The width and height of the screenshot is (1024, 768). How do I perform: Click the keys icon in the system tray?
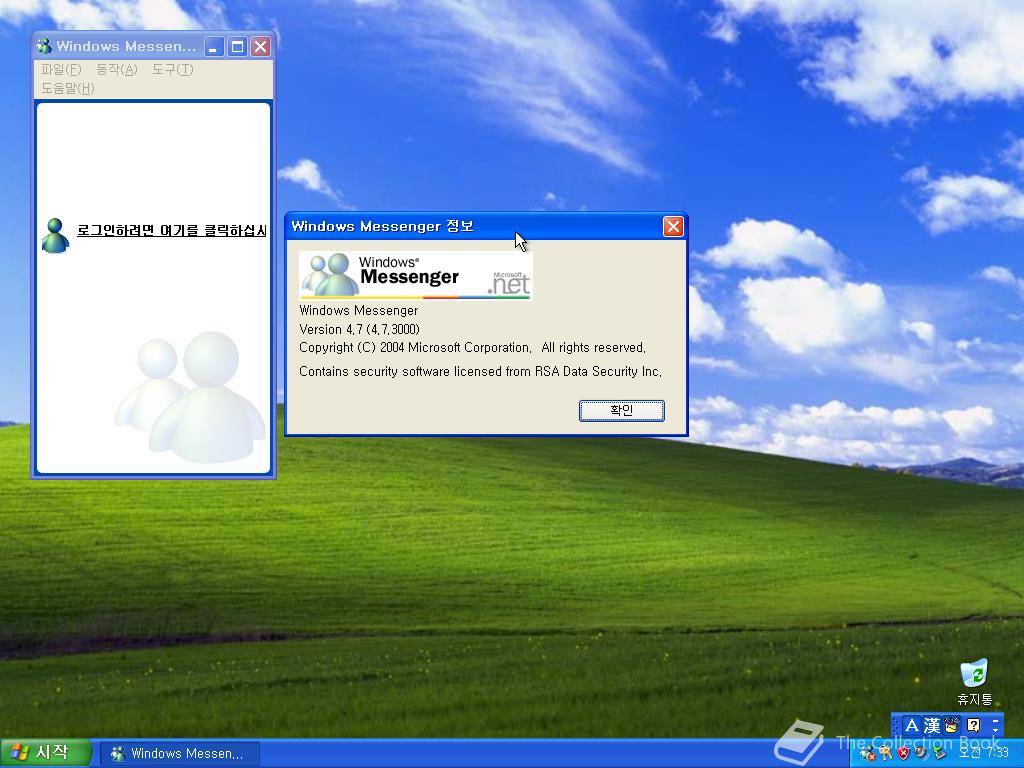(x=886, y=753)
